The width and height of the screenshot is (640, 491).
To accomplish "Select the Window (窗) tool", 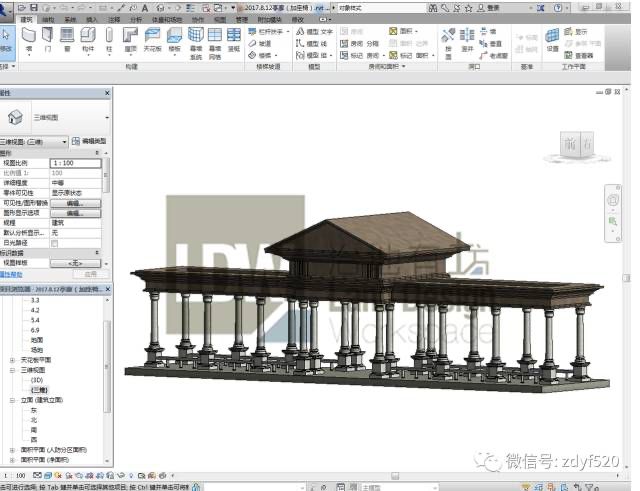I will (x=67, y=40).
